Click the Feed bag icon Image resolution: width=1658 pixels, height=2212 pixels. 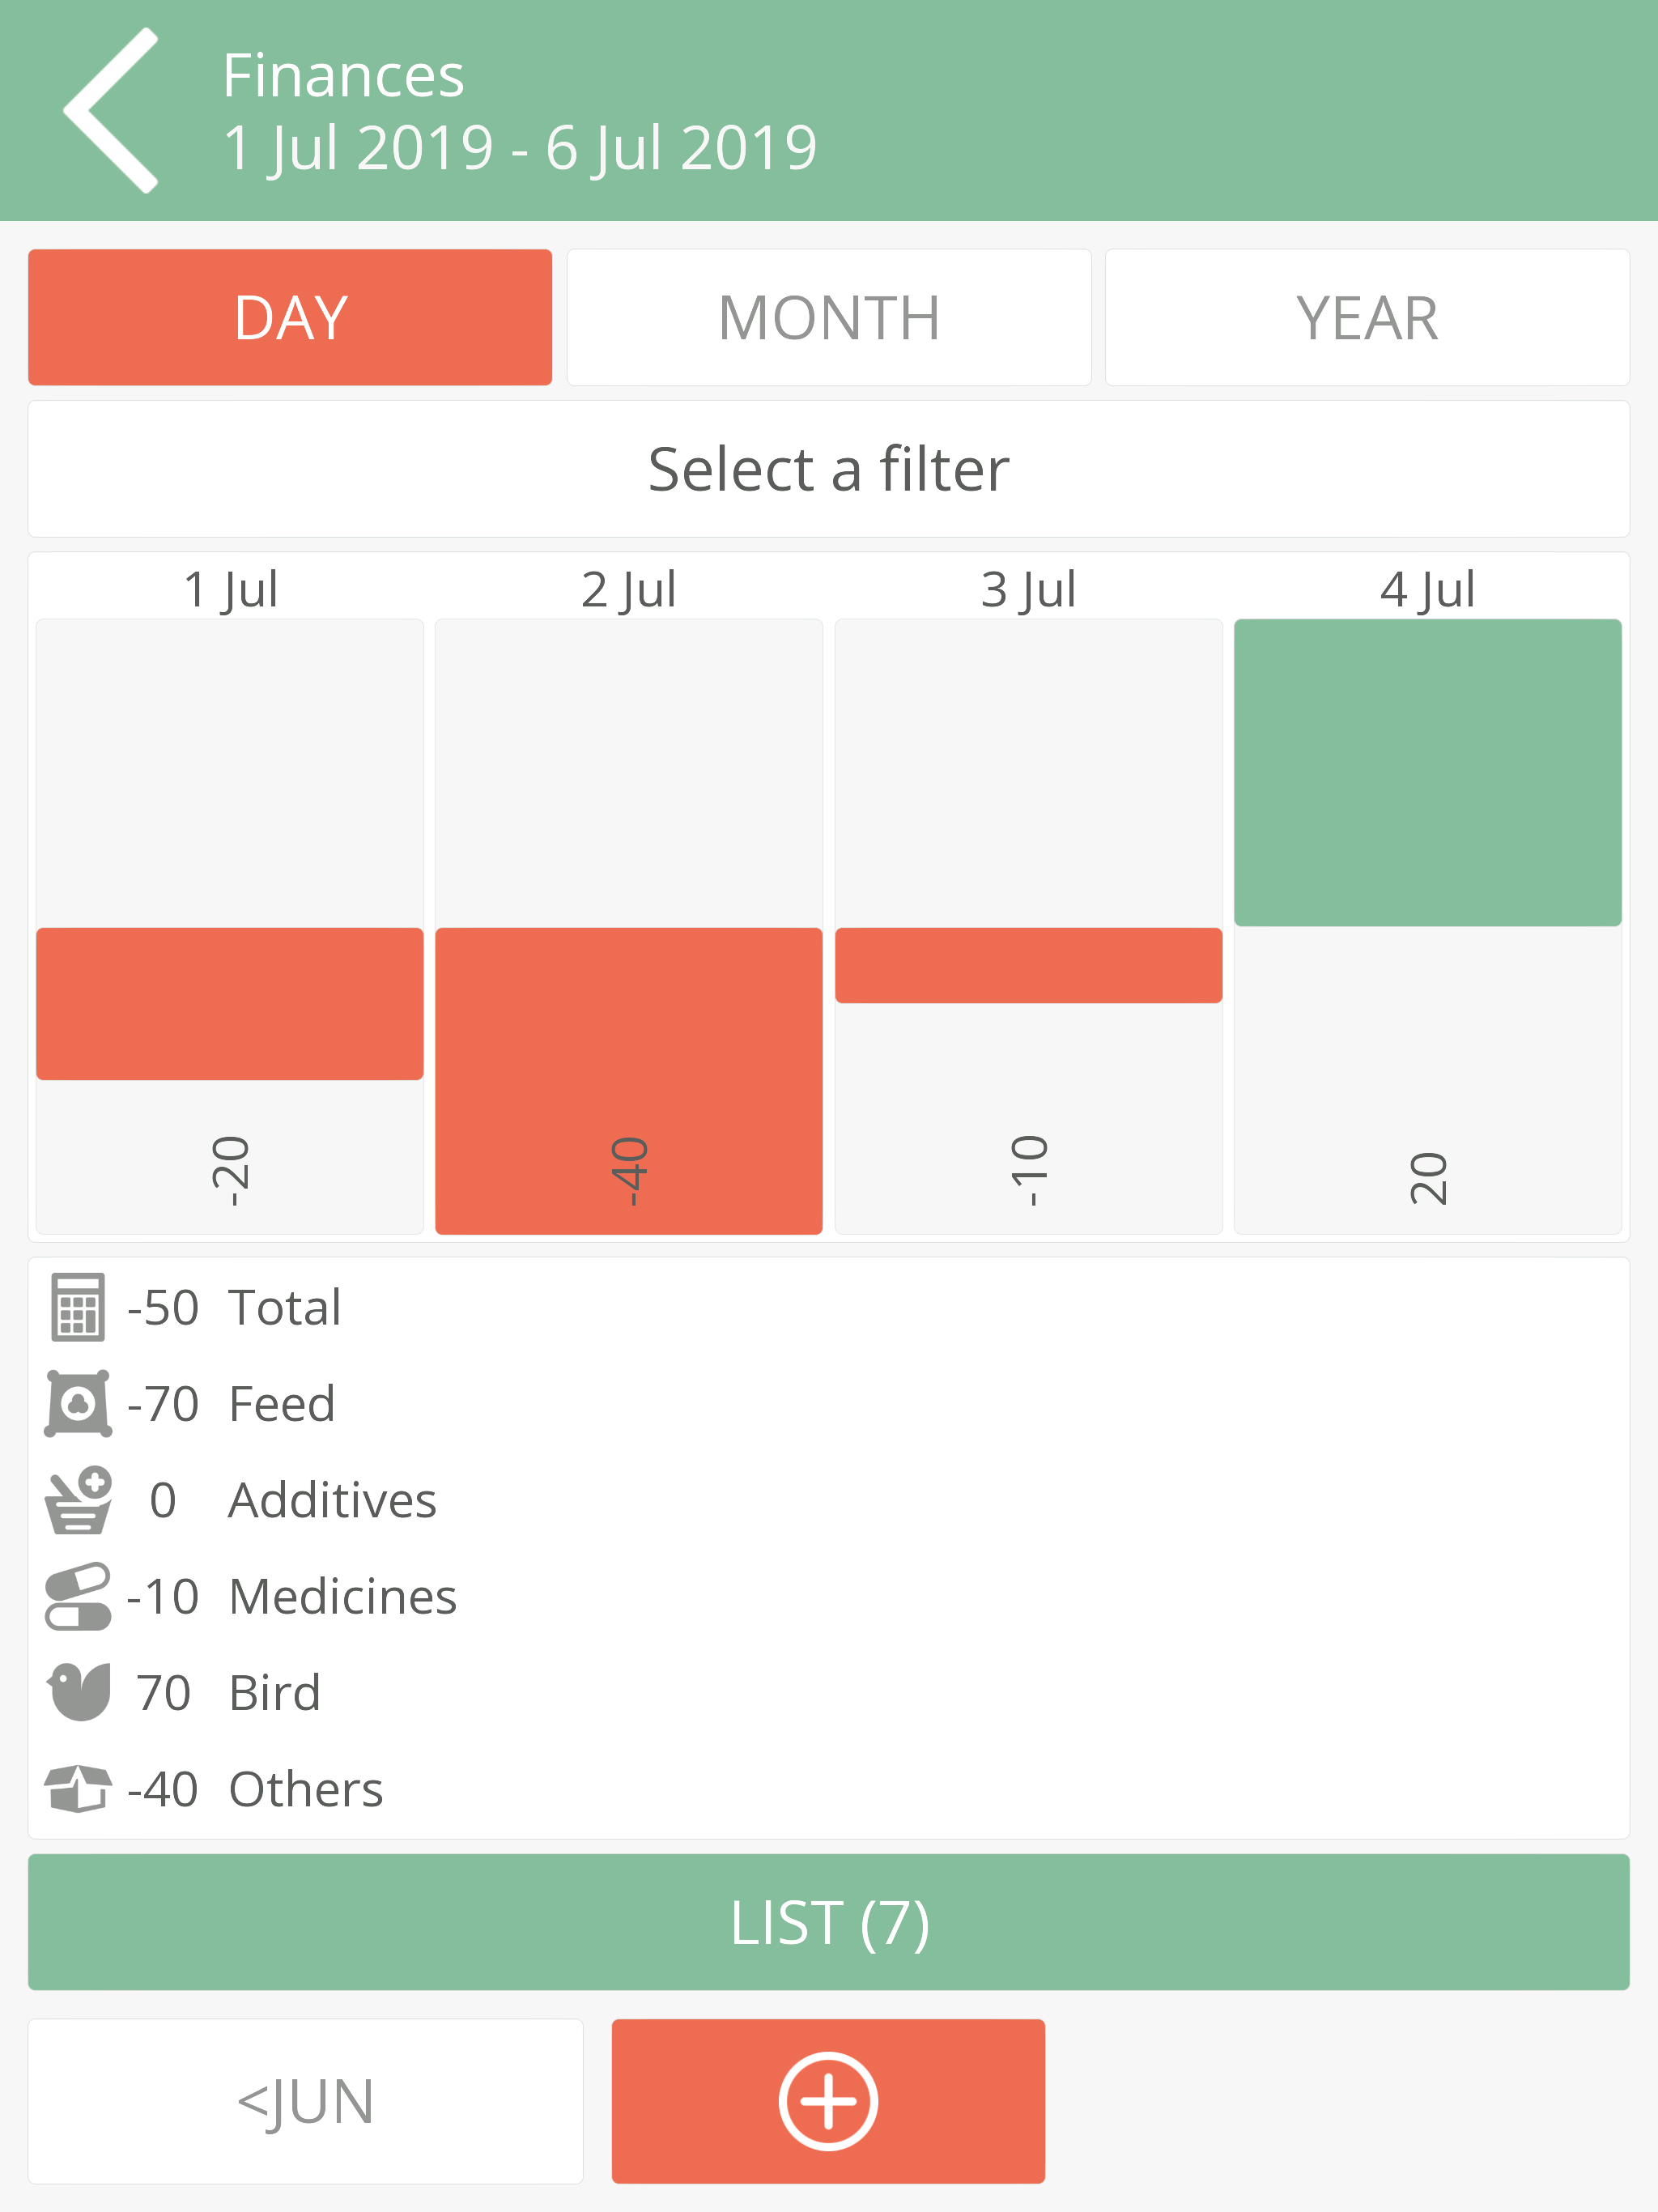pos(78,1403)
